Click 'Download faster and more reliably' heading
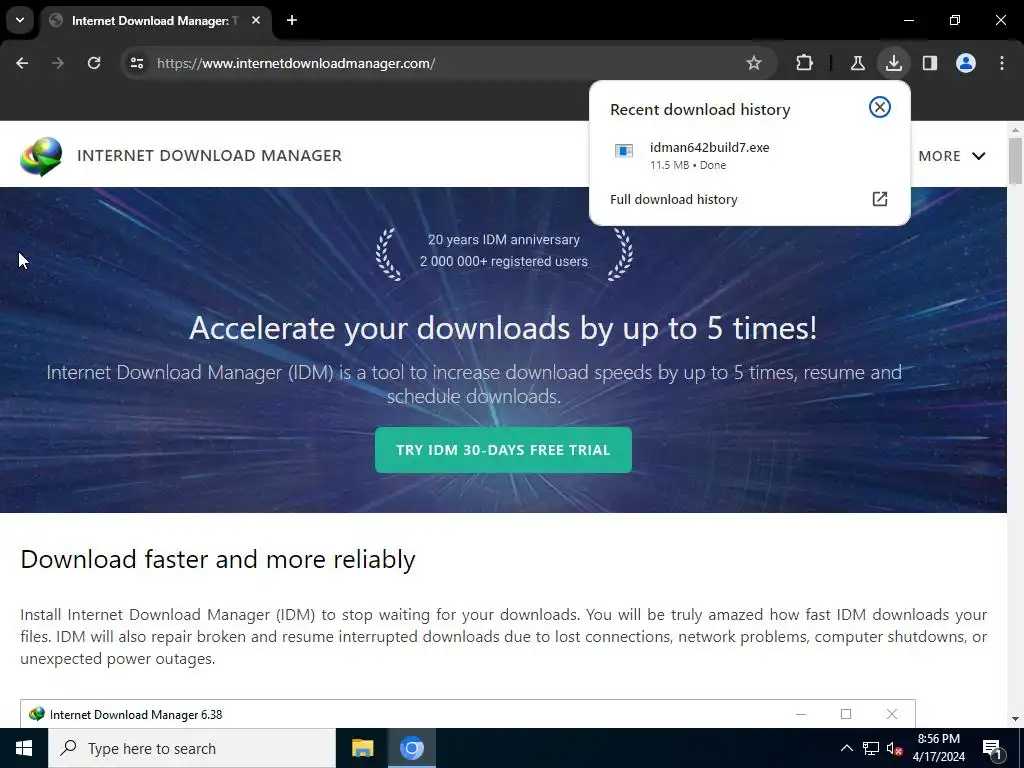Image resolution: width=1024 pixels, height=768 pixels. 217,560
